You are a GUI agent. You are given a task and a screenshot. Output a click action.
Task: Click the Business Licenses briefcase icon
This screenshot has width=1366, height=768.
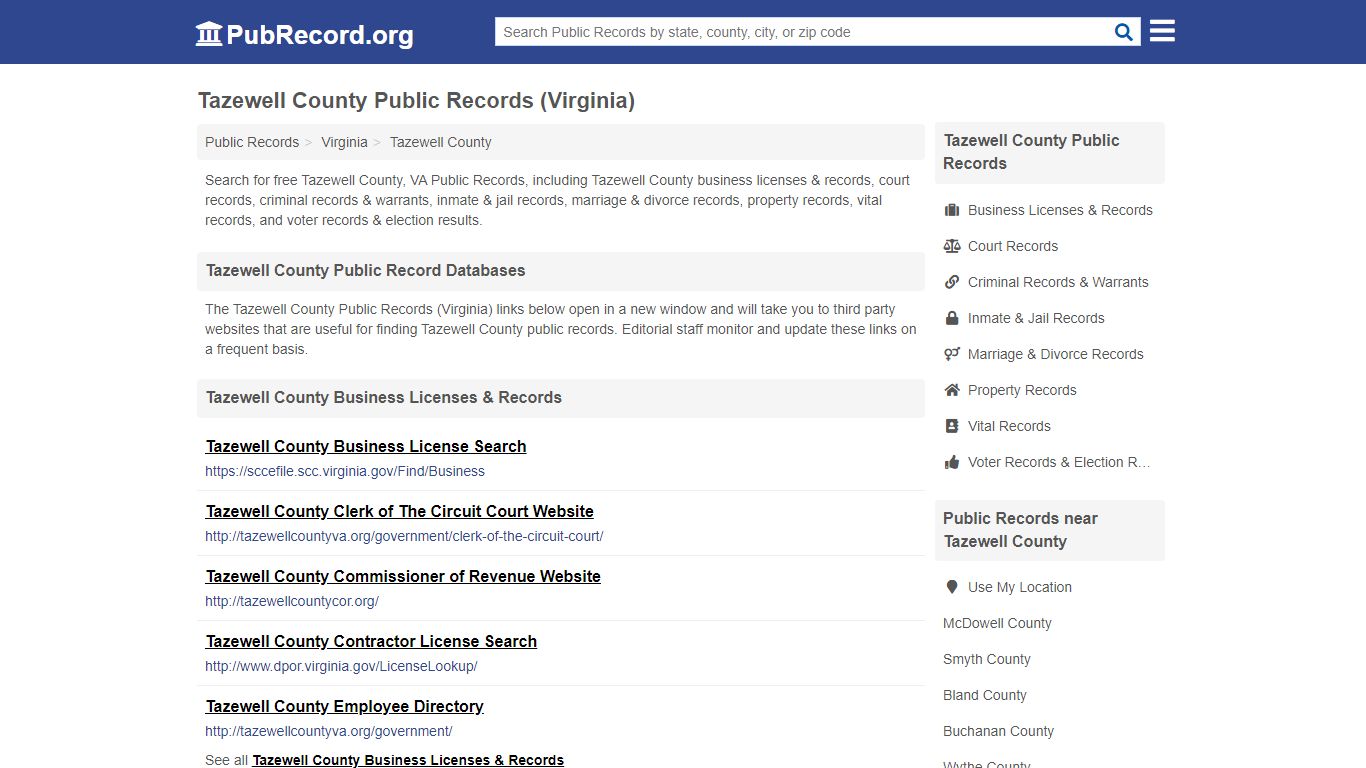pos(952,210)
